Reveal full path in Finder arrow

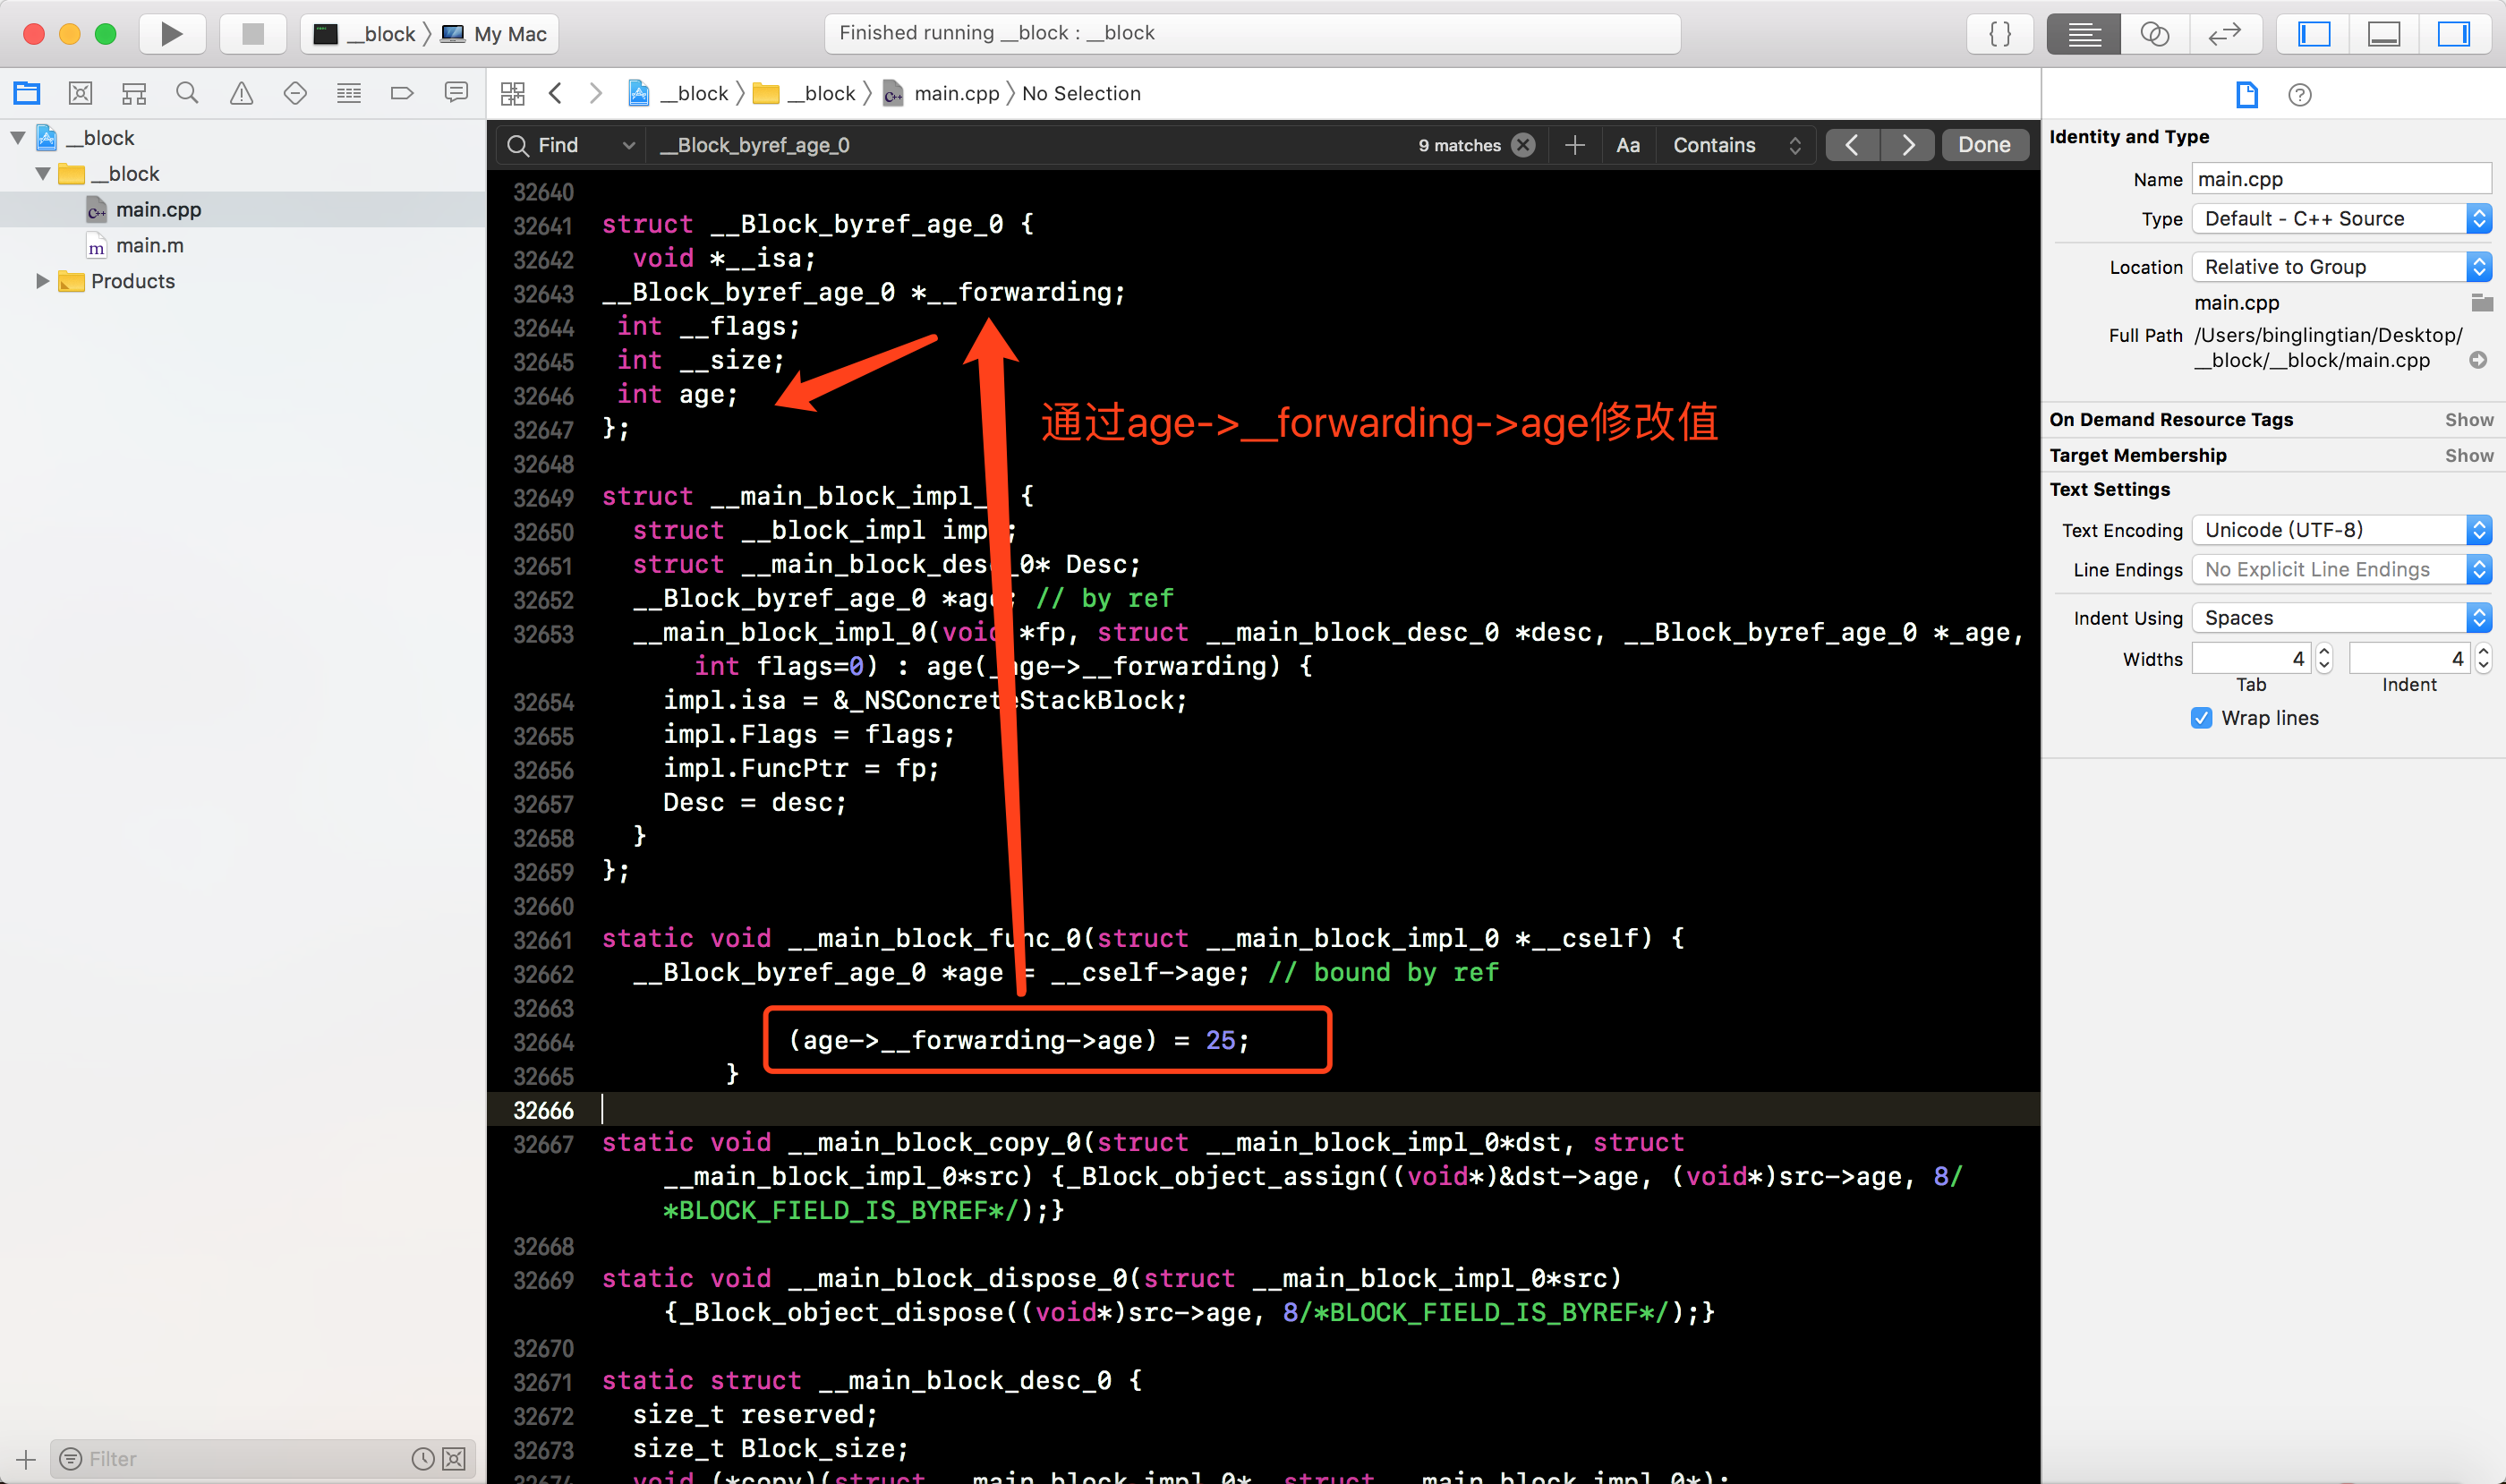(2478, 360)
